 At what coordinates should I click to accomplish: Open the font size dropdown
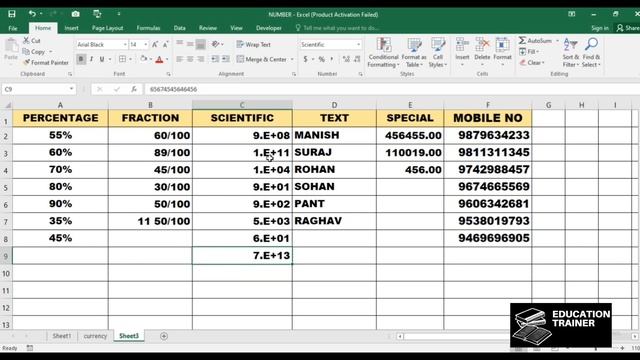(146, 44)
